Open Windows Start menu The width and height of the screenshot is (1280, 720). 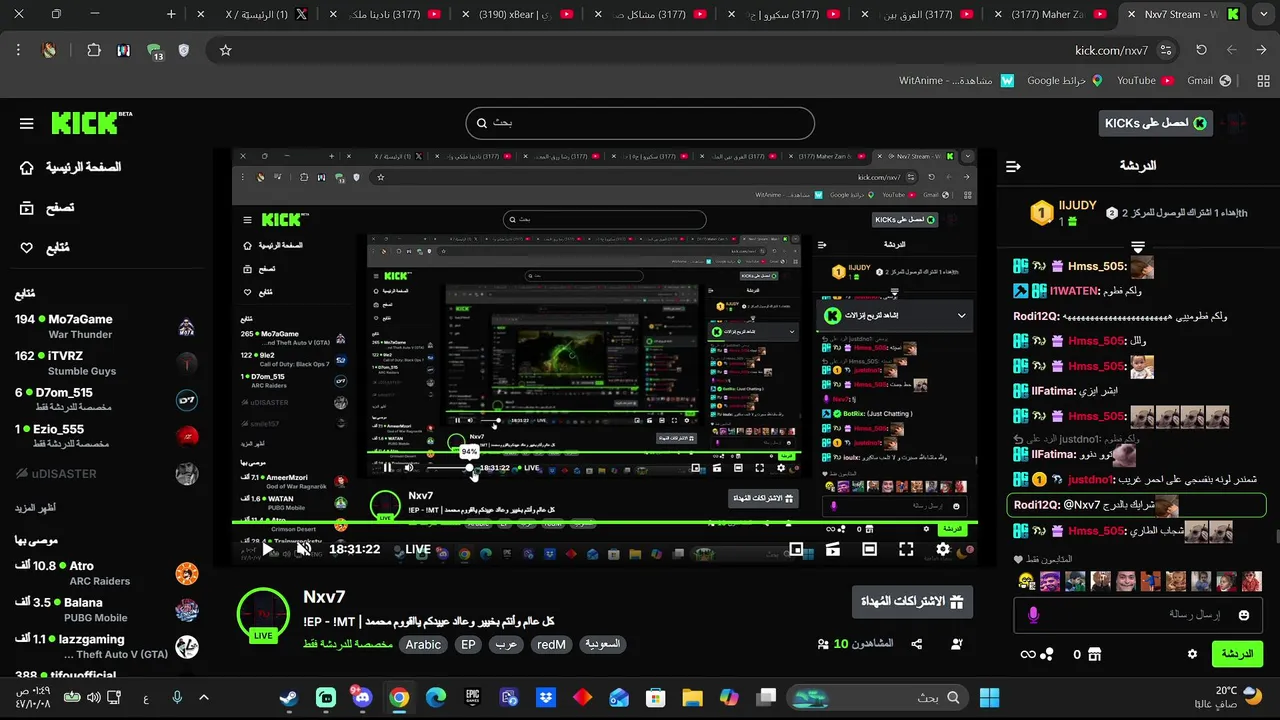pyautogui.click(x=990, y=697)
